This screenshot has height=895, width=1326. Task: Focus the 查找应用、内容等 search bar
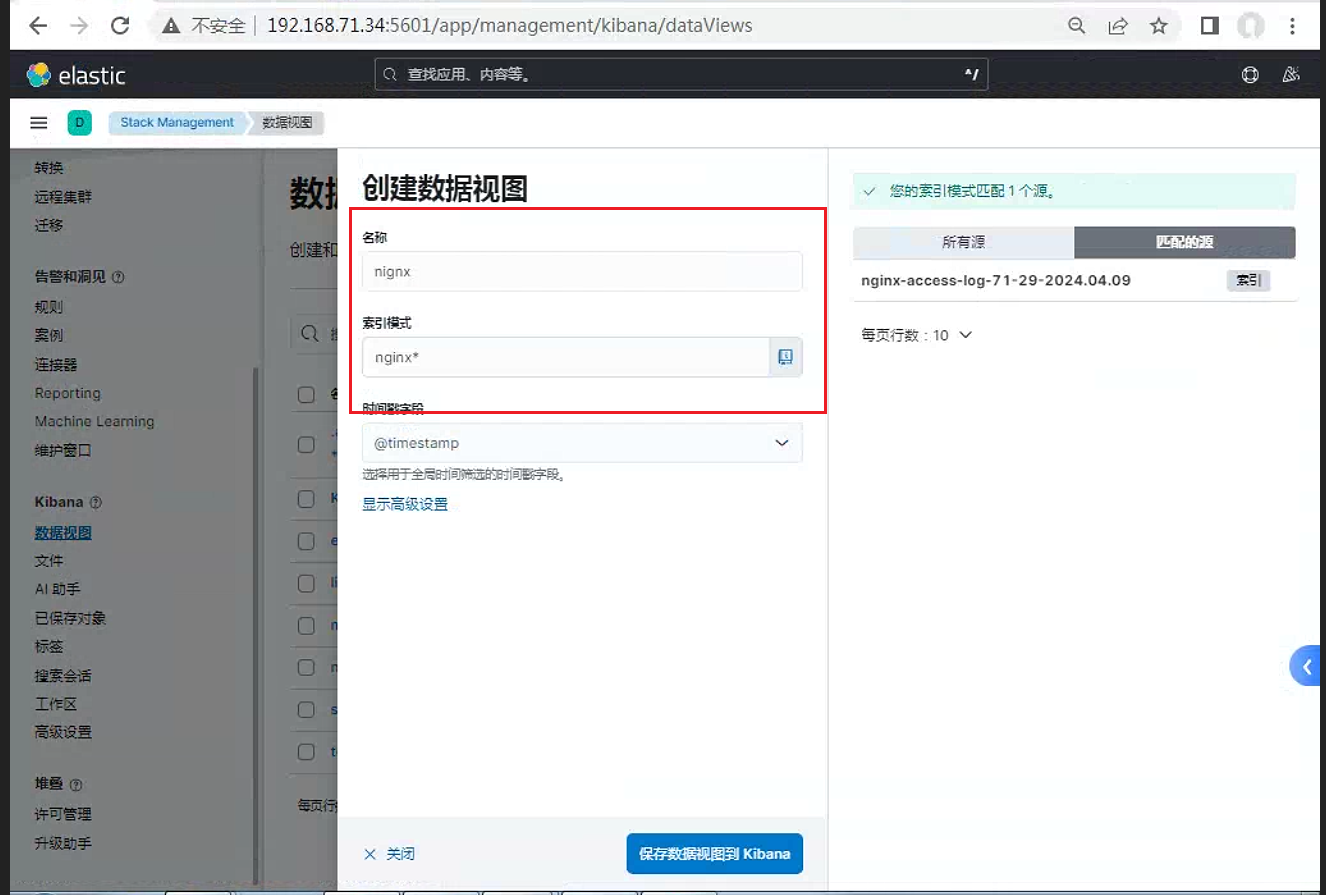click(681, 75)
